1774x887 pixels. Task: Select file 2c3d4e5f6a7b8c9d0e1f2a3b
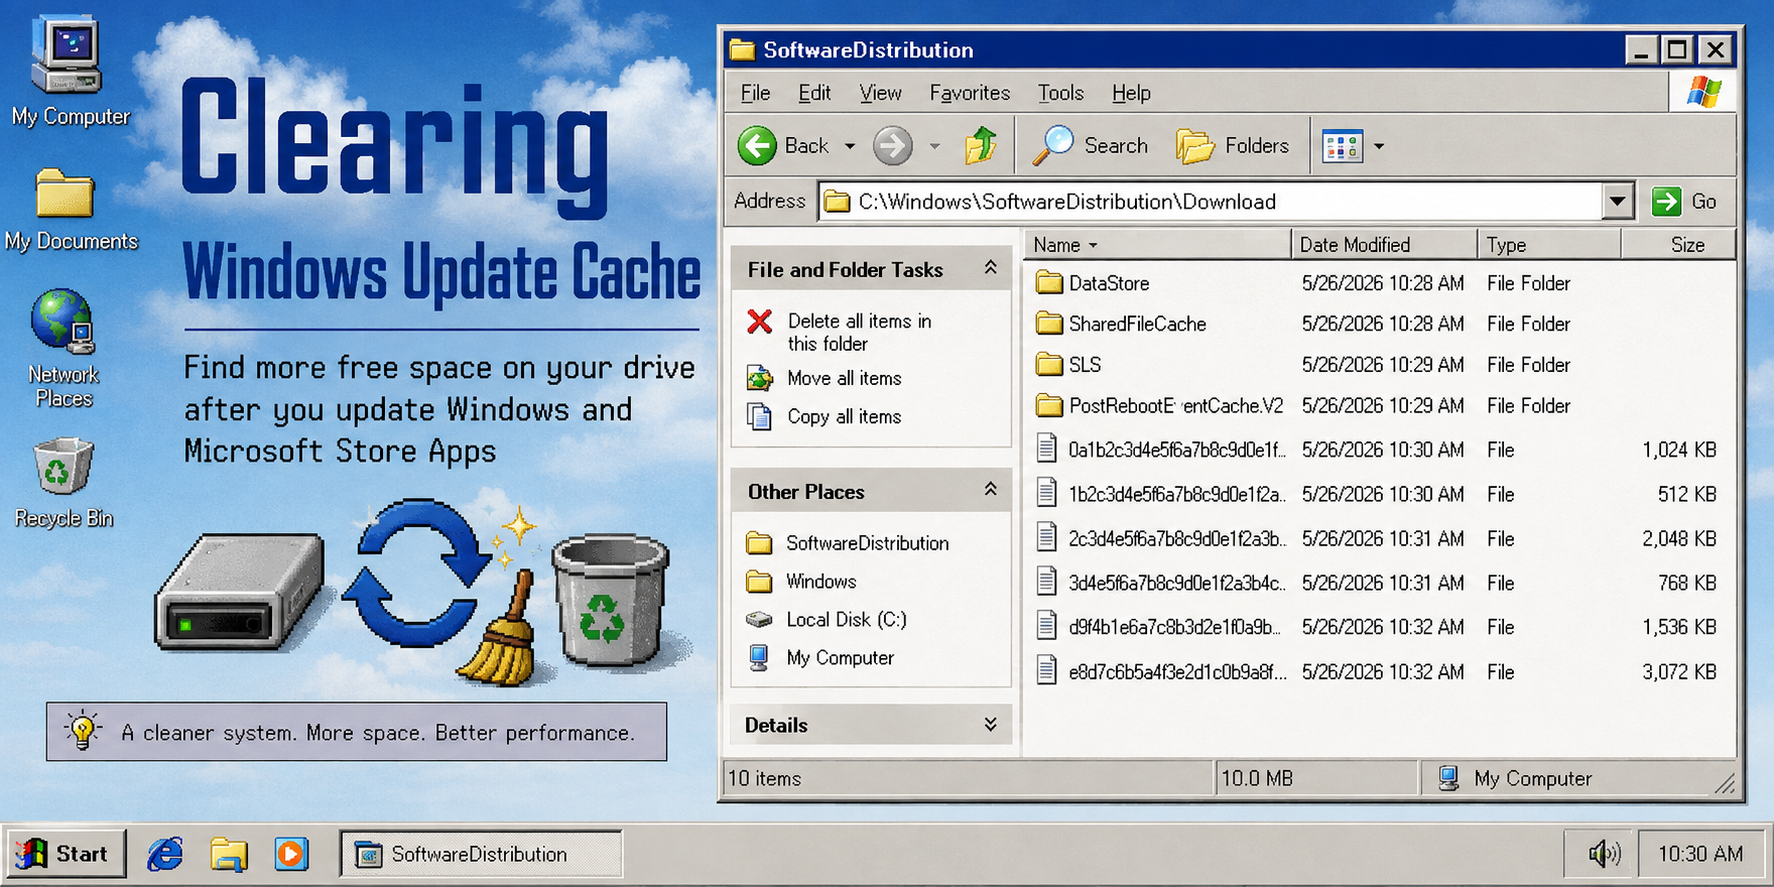(x=1176, y=538)
